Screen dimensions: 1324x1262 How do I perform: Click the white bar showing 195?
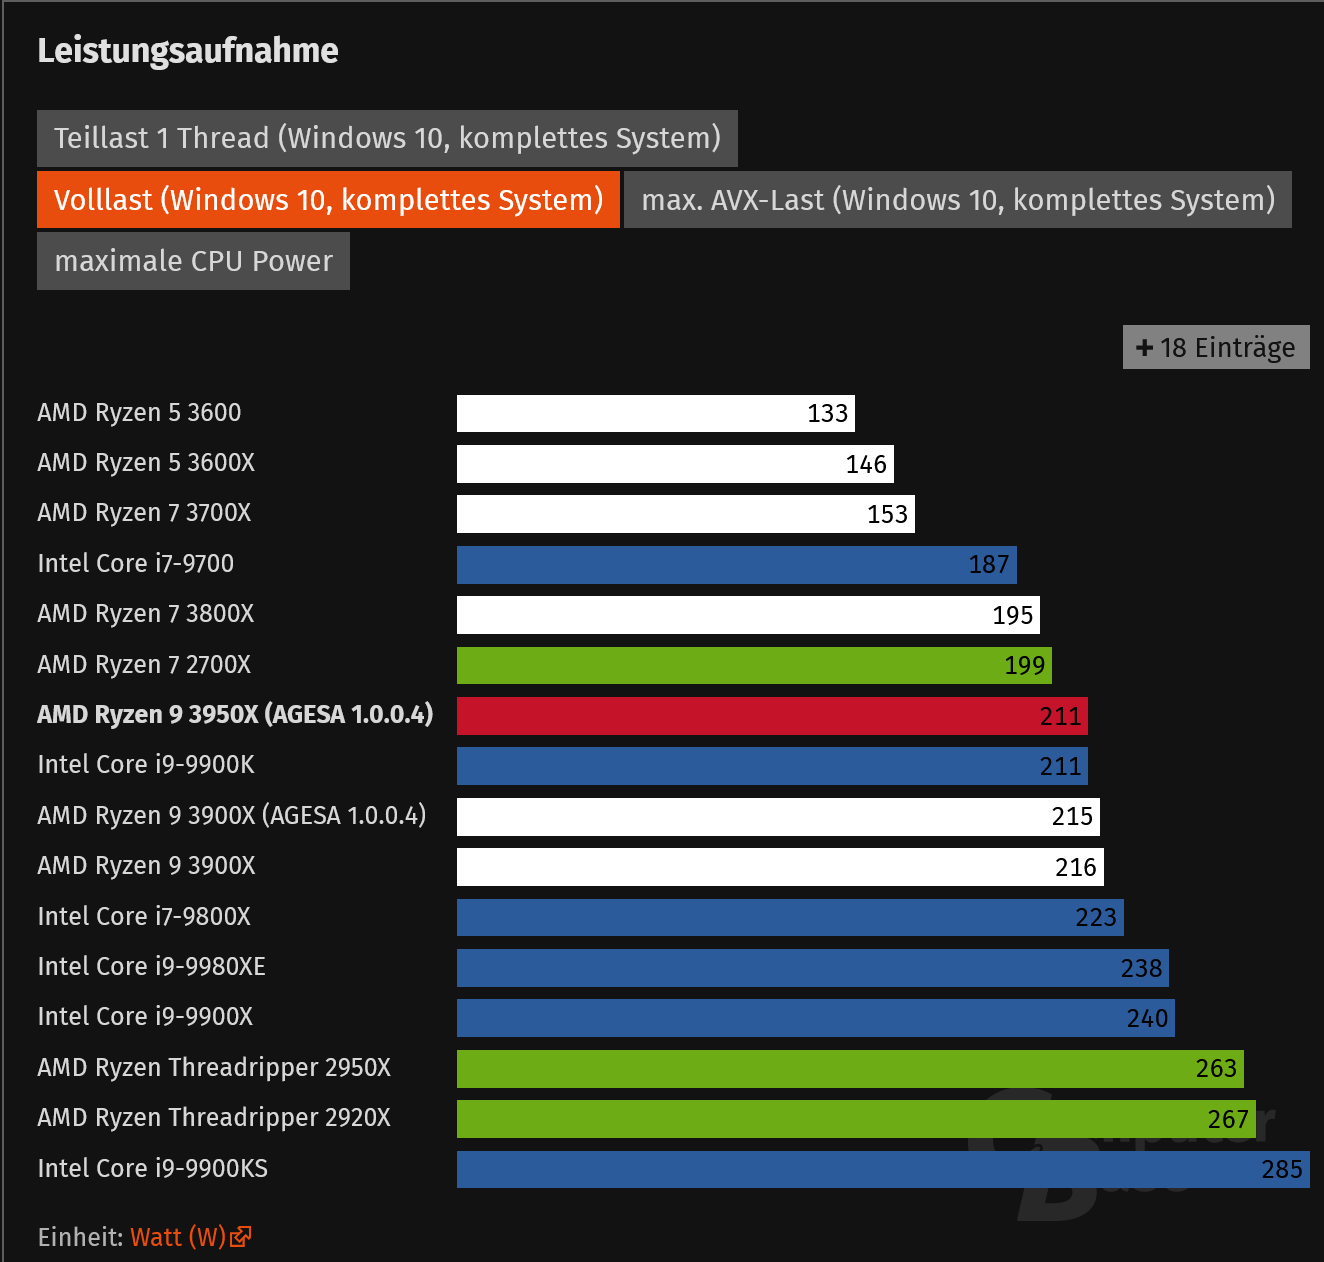pyautogui.click(x=749, y=615)
